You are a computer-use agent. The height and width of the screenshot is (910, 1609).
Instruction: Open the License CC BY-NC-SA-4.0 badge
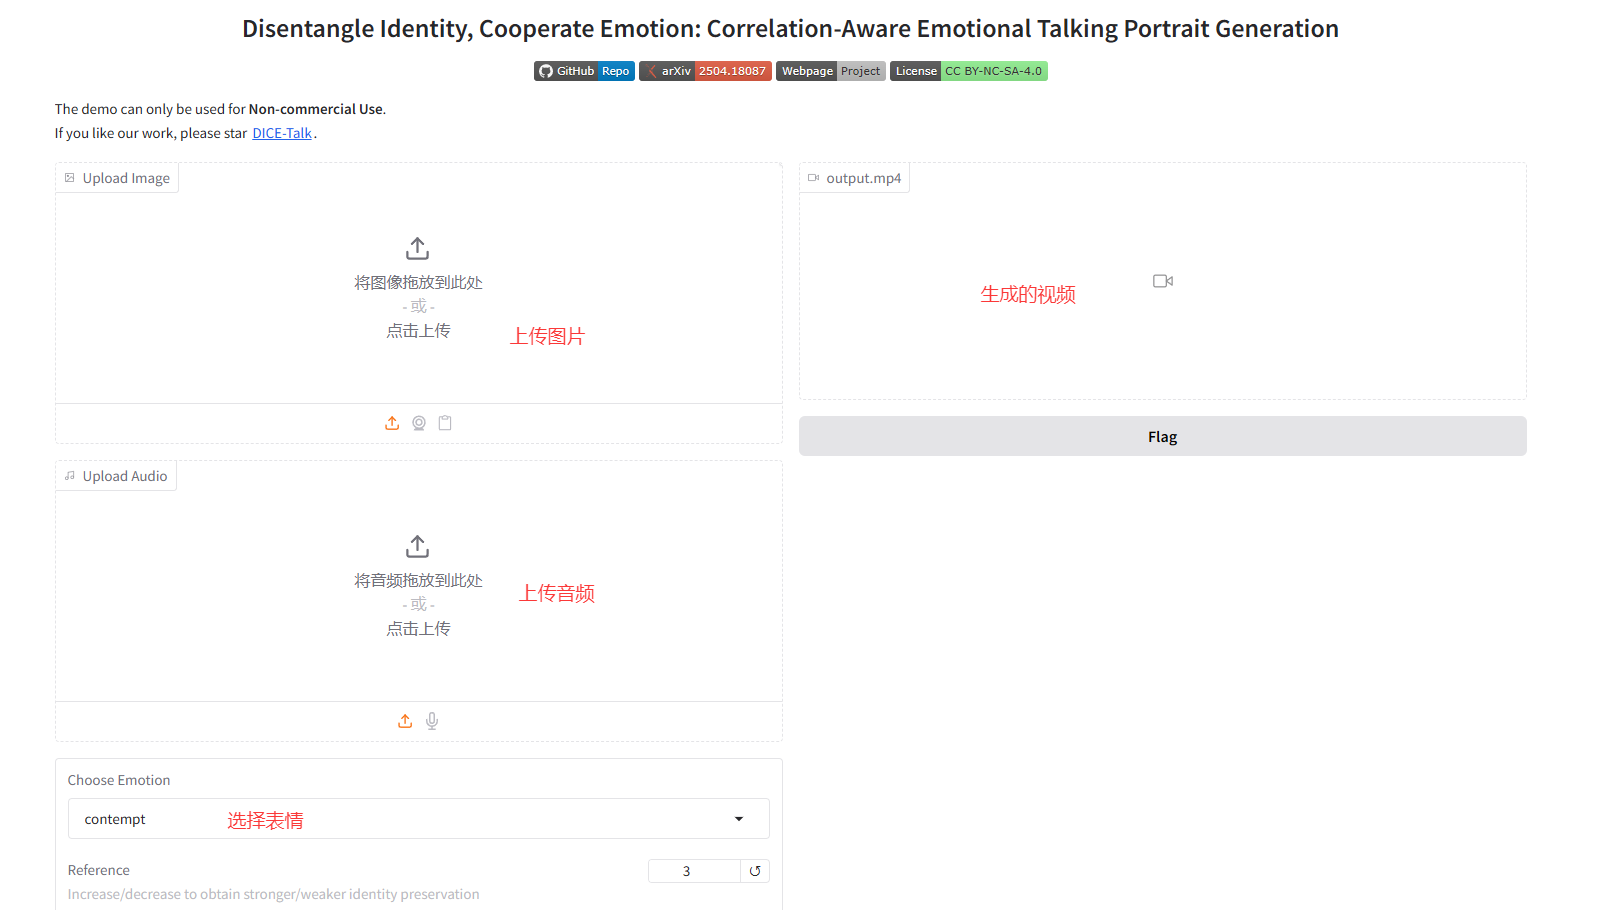968,71
